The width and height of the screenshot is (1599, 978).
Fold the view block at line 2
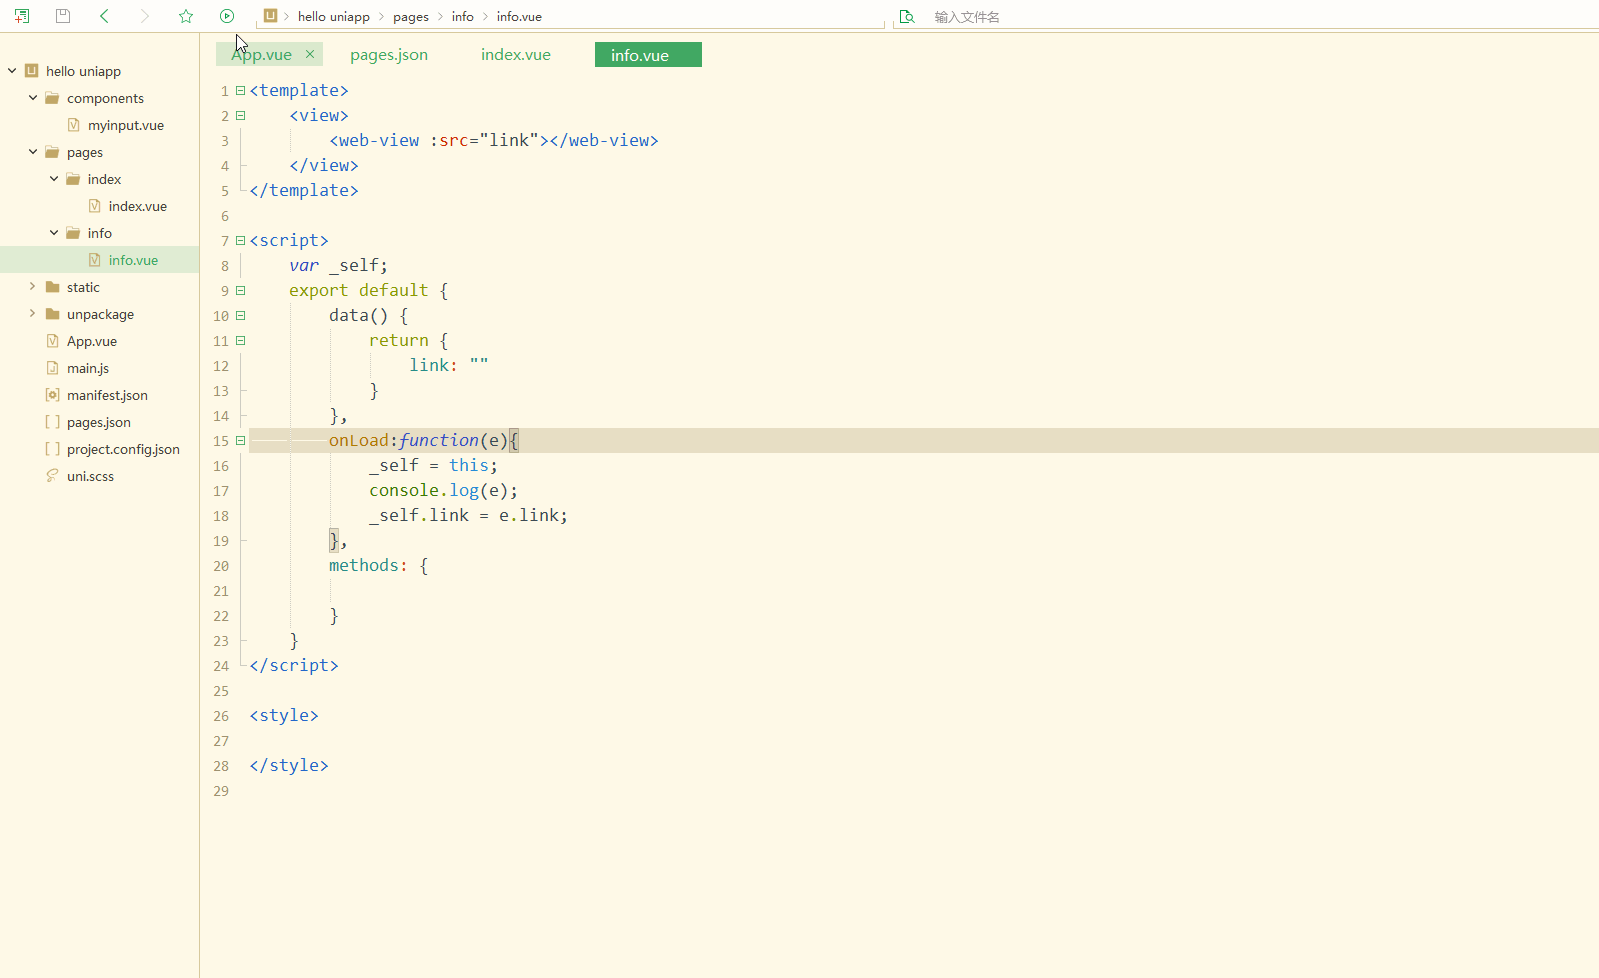point(240,116)
